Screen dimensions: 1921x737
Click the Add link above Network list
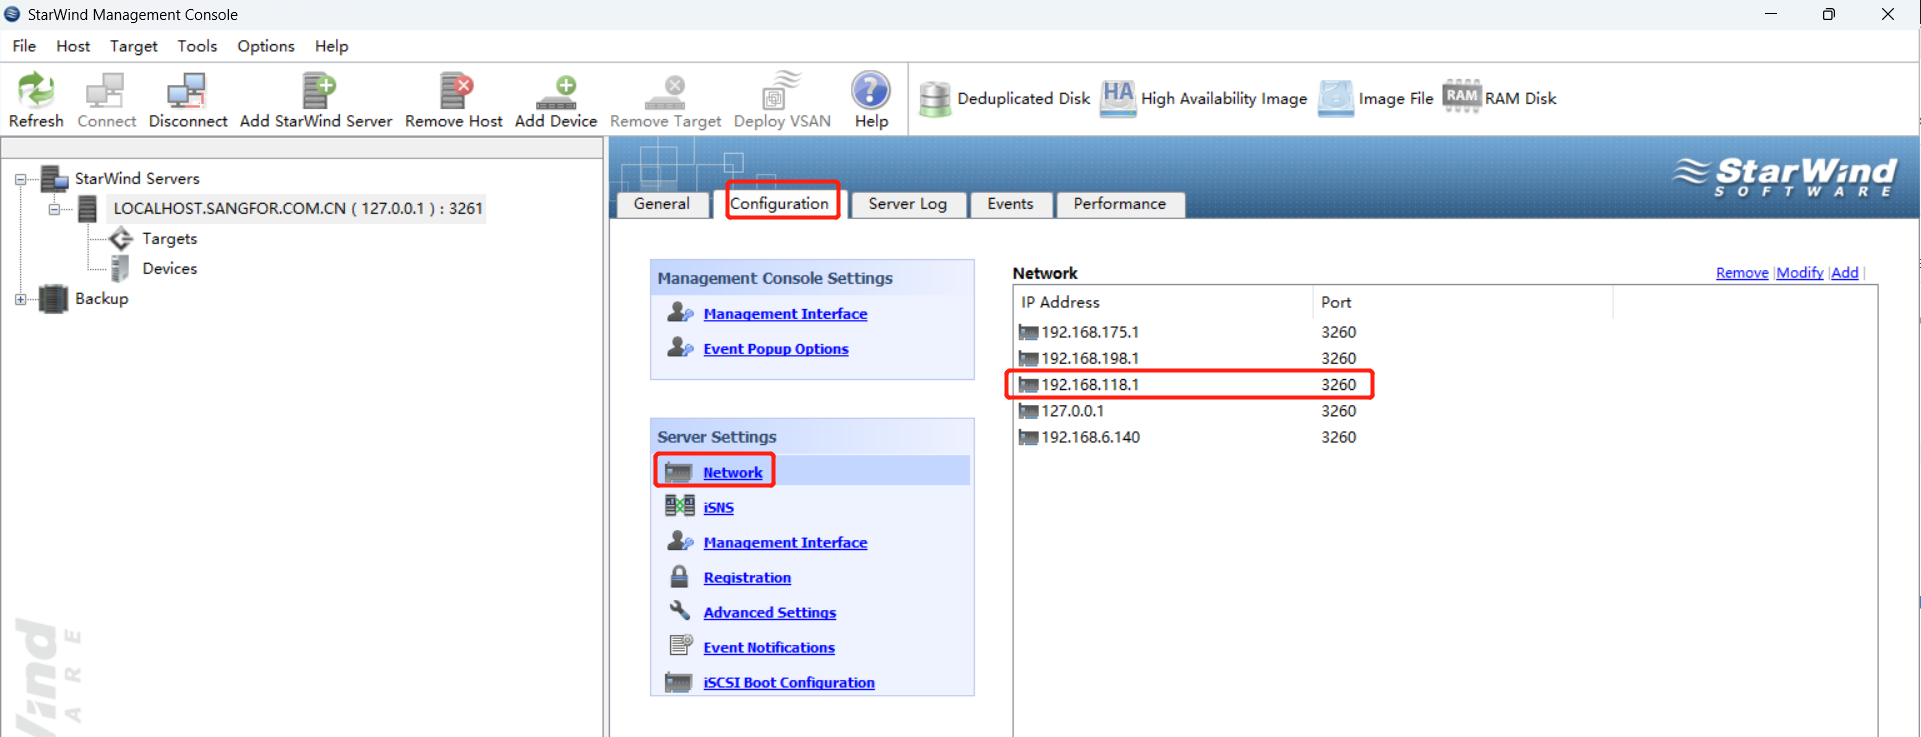pyautogui.click(x=1845, y=273)
